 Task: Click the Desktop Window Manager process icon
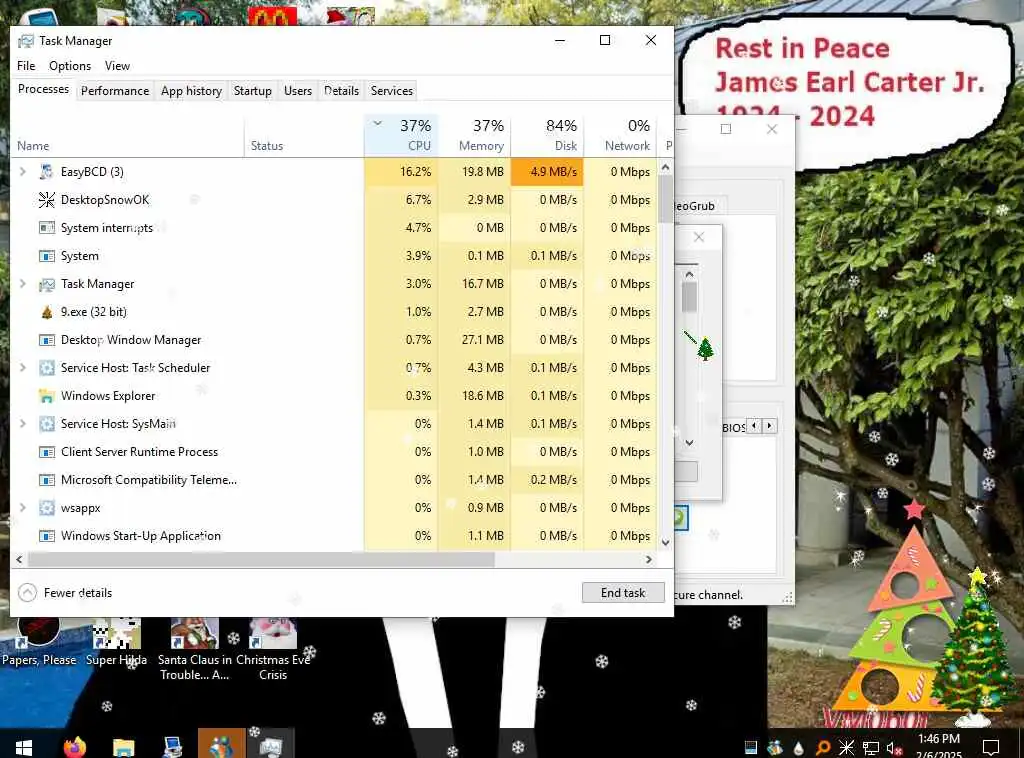pyautogui.click(x=46, y=340)
